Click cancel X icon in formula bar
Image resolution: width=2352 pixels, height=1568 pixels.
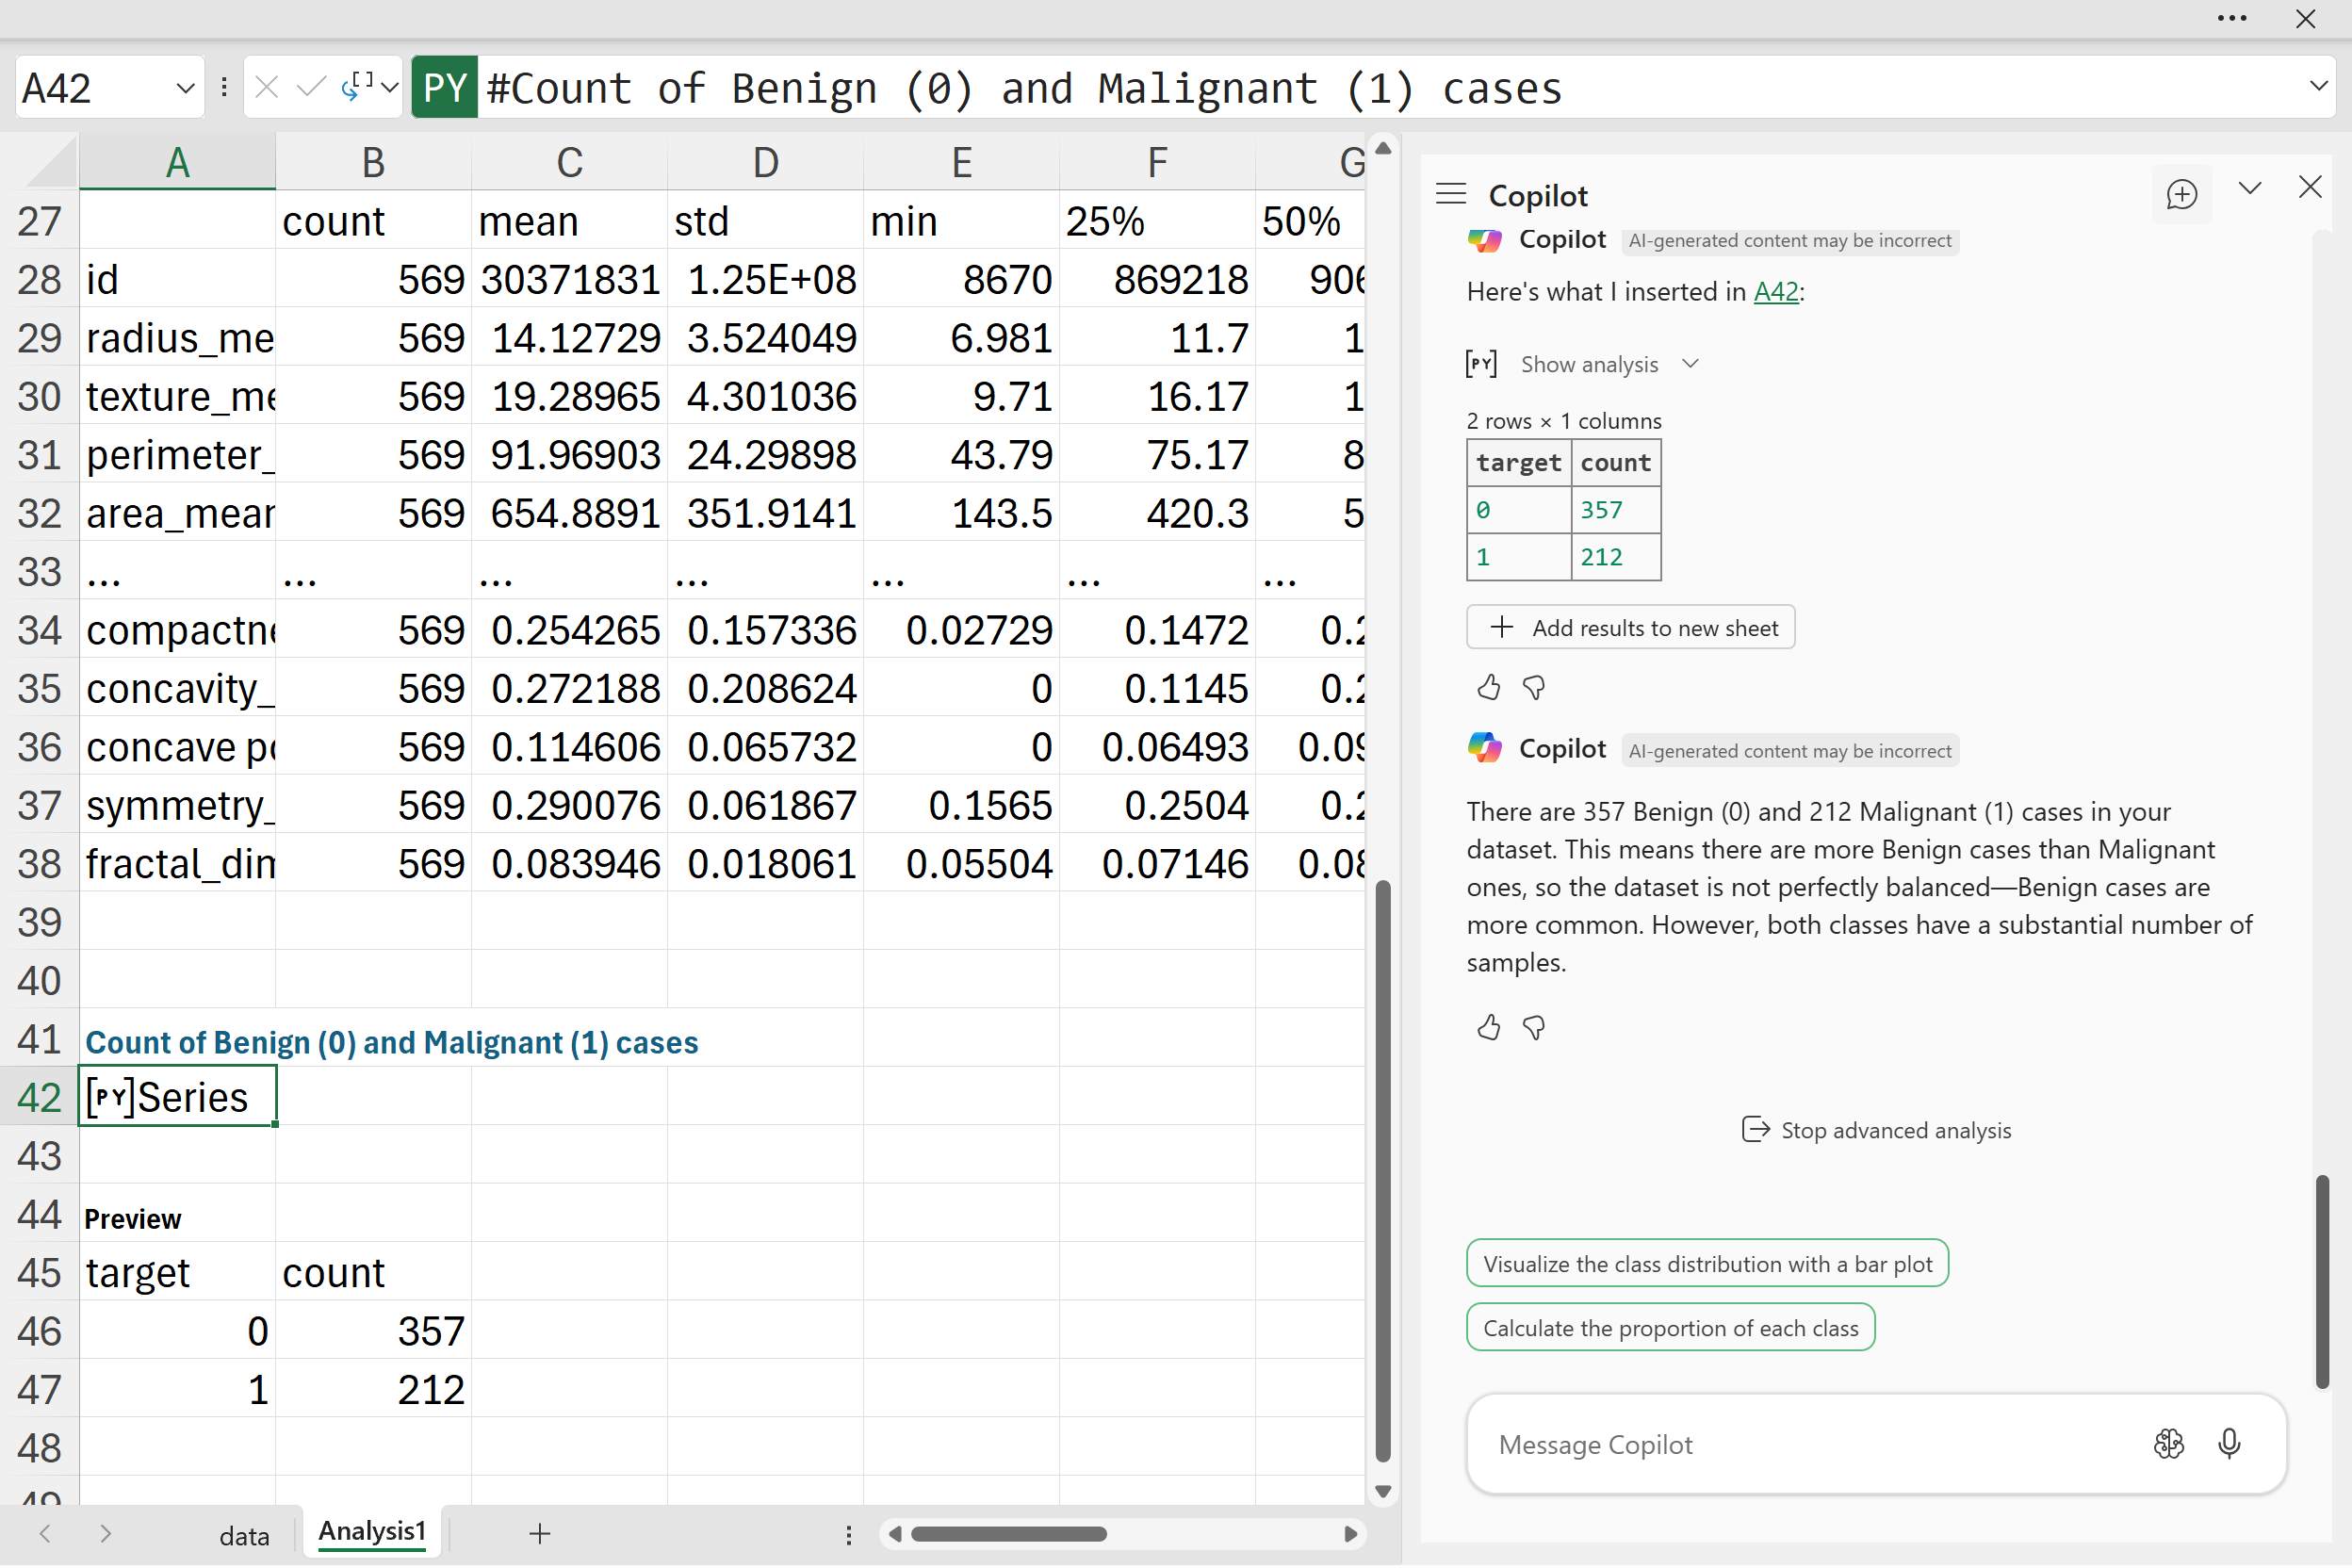click(x=266, y=88)
